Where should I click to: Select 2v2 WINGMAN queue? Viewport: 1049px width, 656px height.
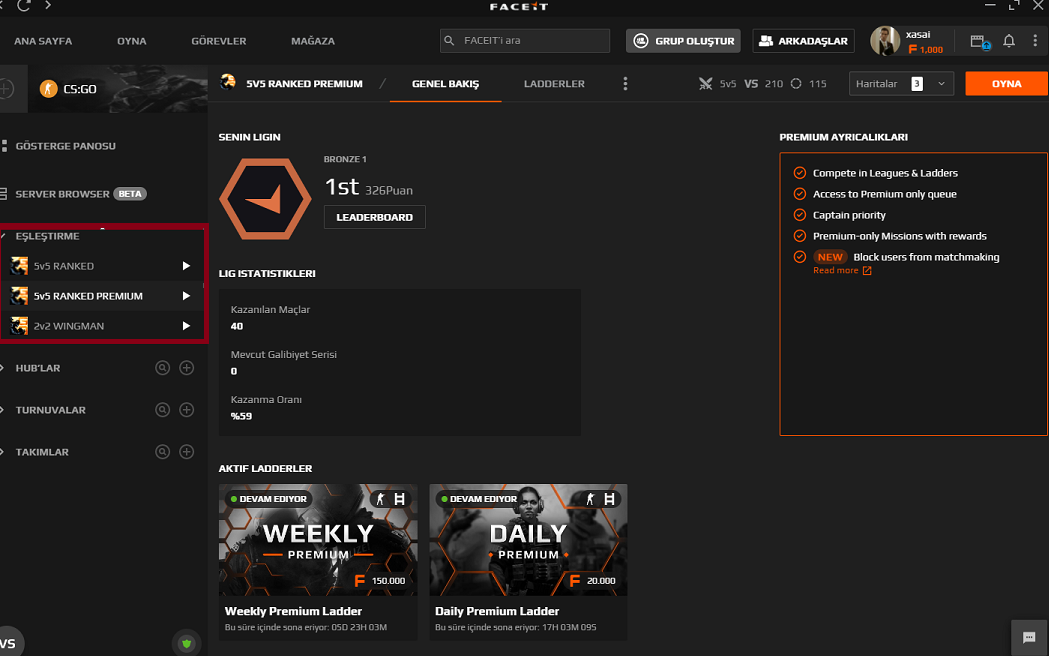pos(102,326)
